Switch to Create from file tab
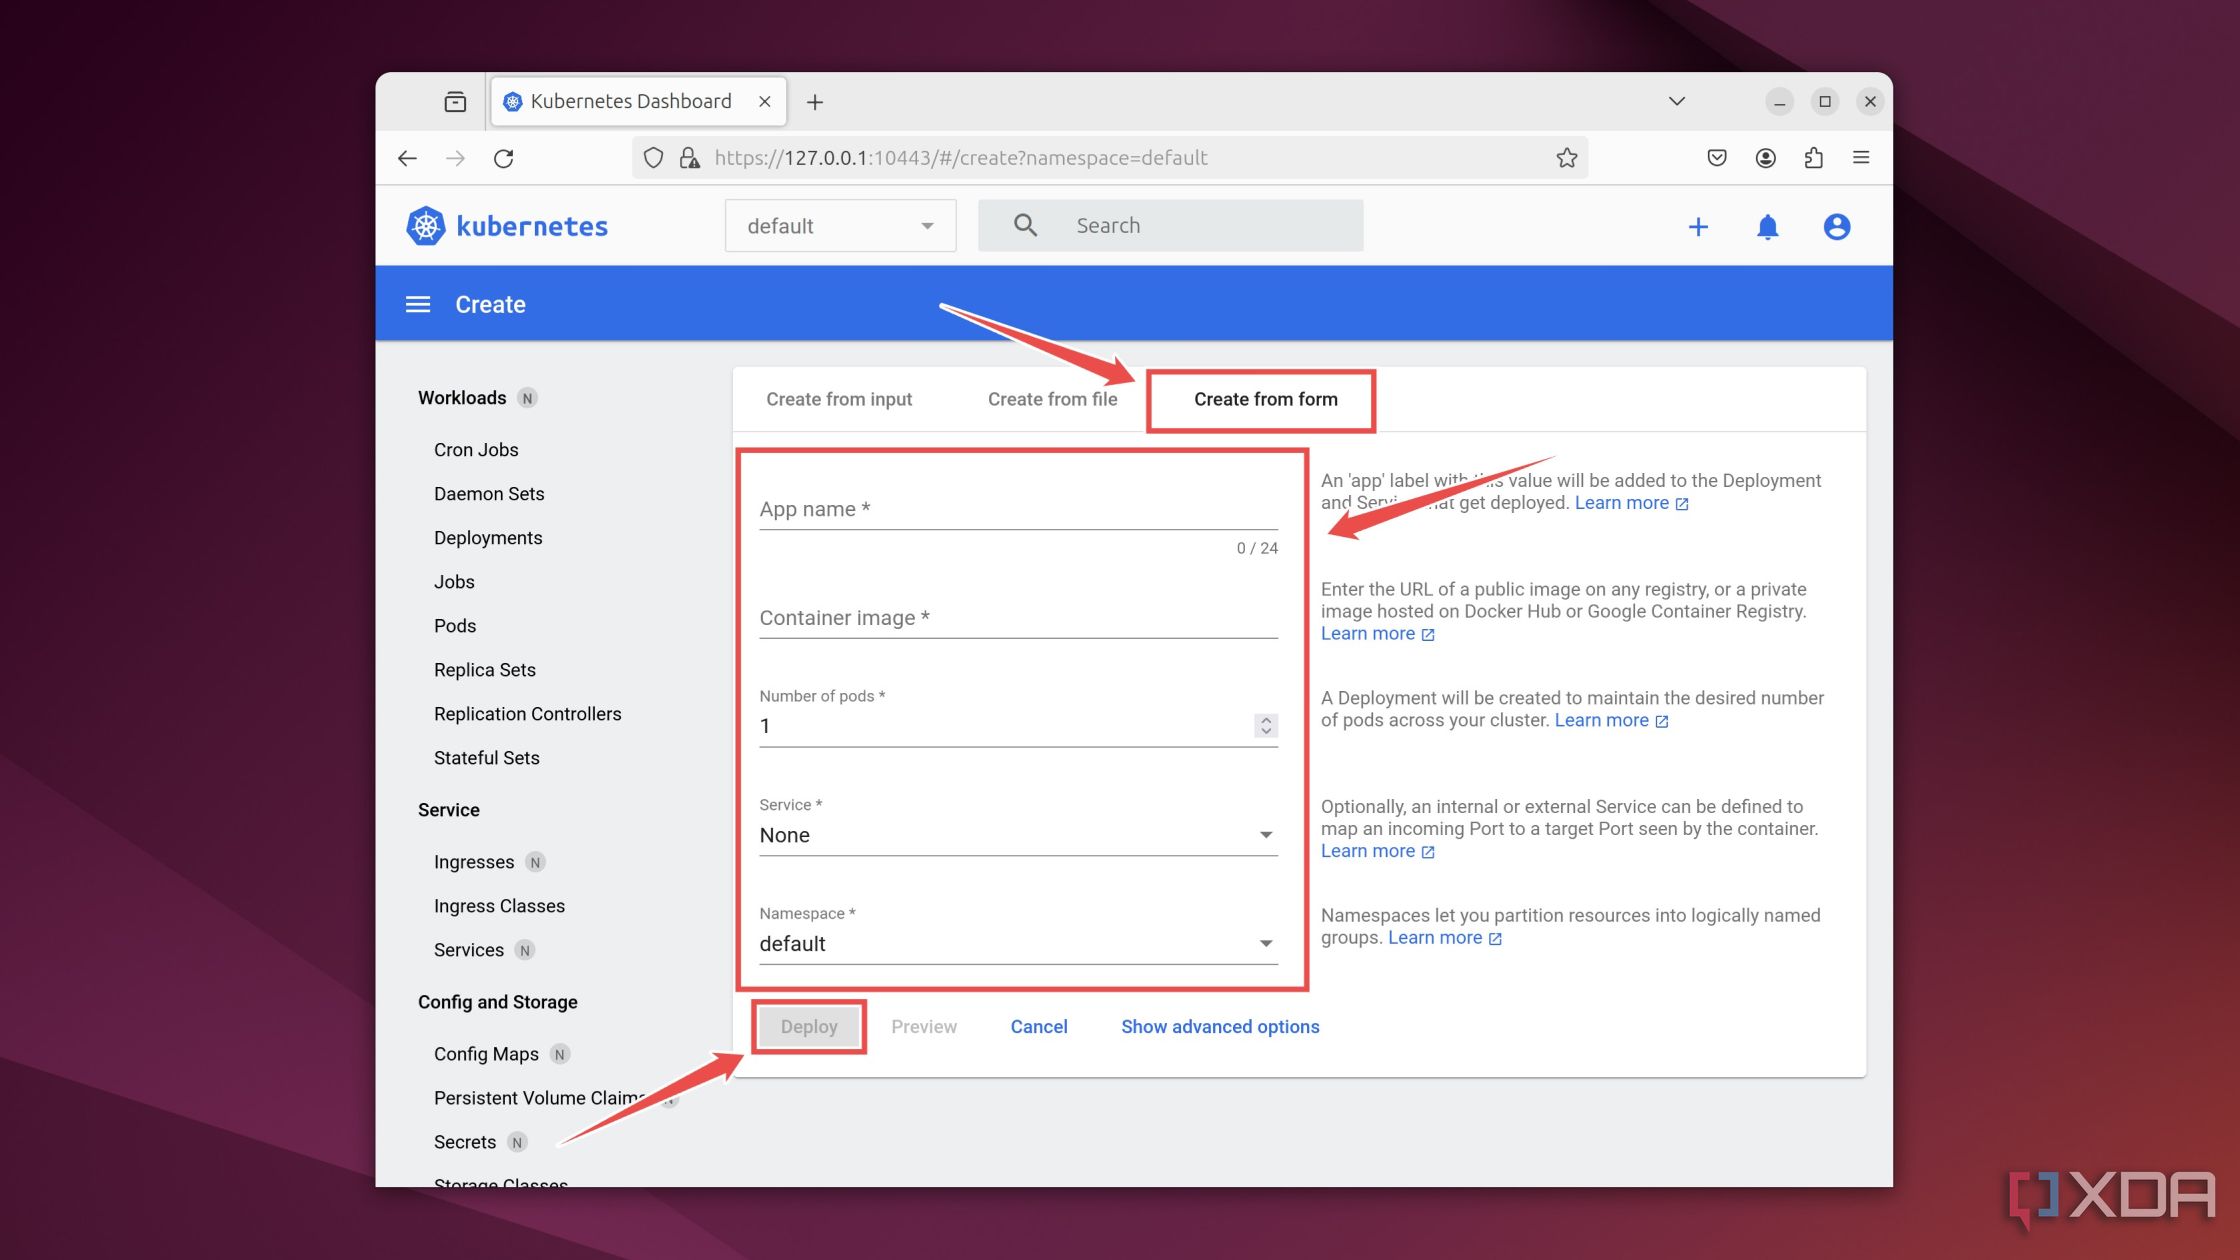 click(x=1052, y=398)
